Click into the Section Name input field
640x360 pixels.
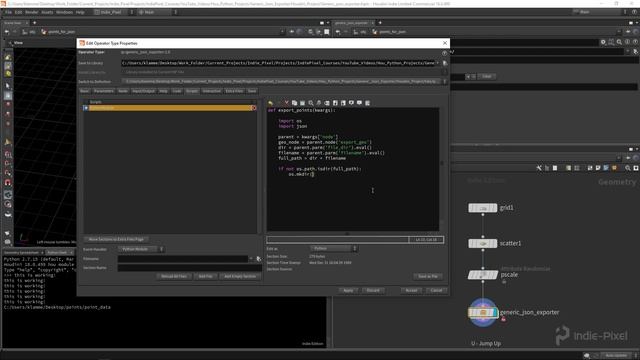coord(190,268)
